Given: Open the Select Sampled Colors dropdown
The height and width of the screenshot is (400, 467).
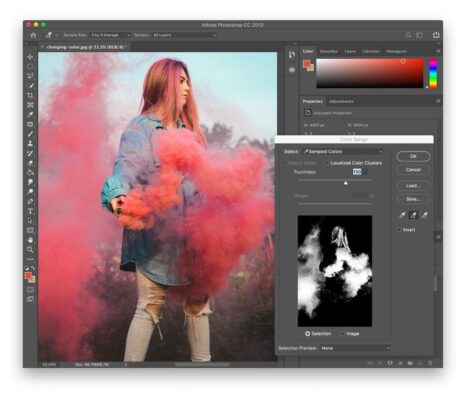Looking at the screenshot, I should pos(343,151).
